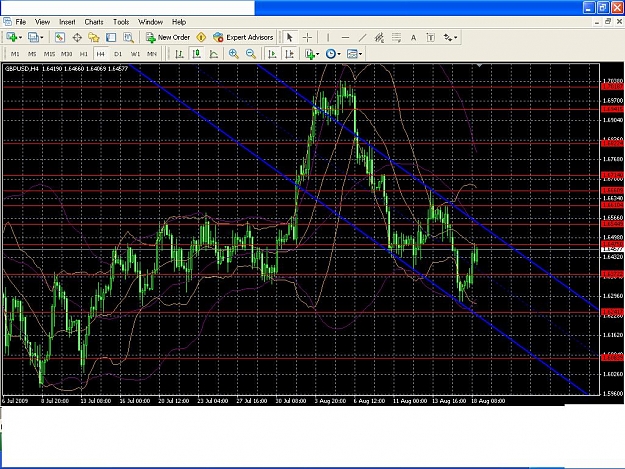625x469 pixels.
Task: Zoom out of the chart
Action: (x=251, y=54)
